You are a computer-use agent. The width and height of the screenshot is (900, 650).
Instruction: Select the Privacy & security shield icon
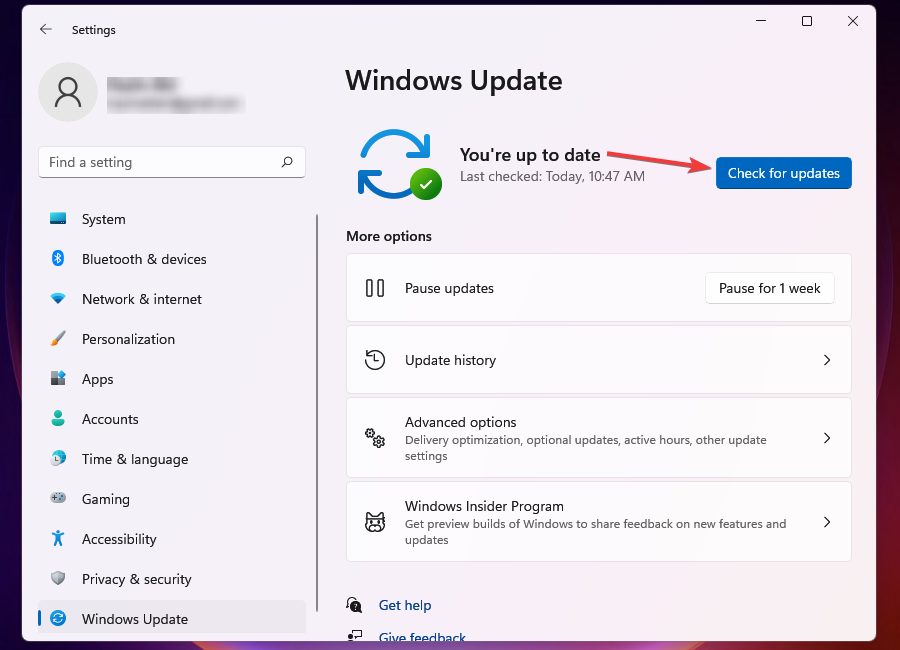point(58,579)
